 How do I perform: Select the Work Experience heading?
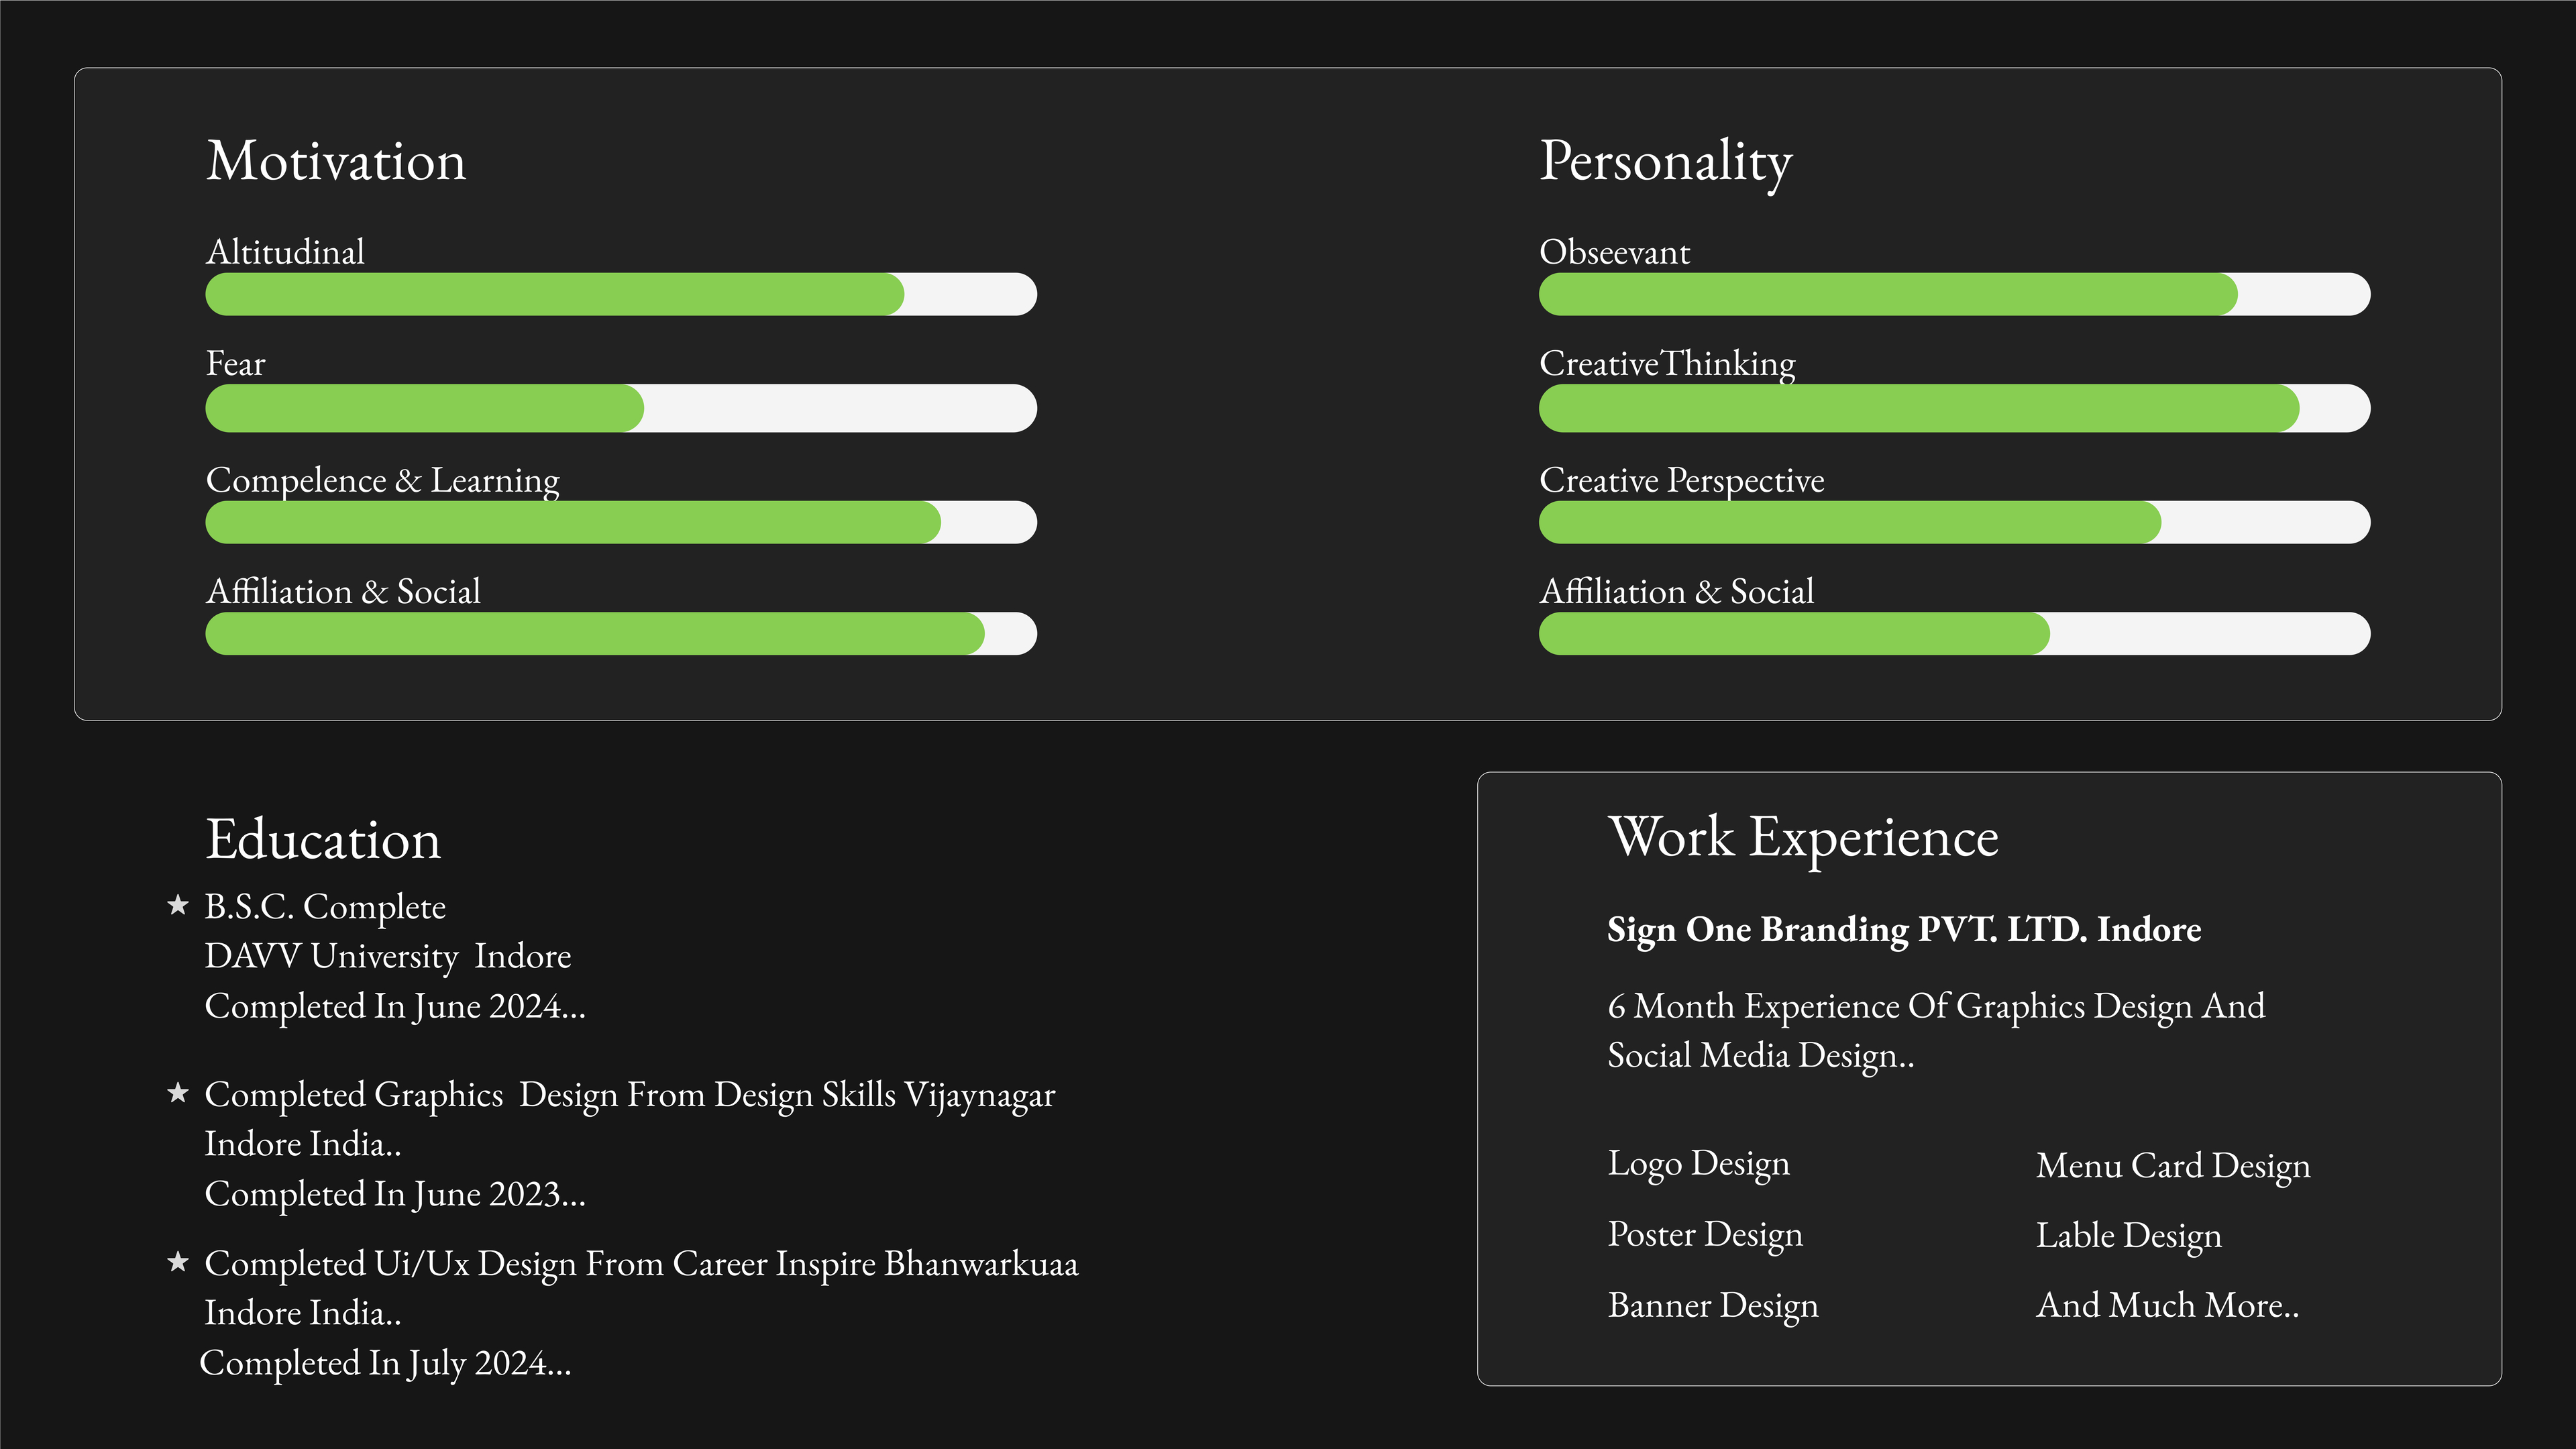[1803, 836]
